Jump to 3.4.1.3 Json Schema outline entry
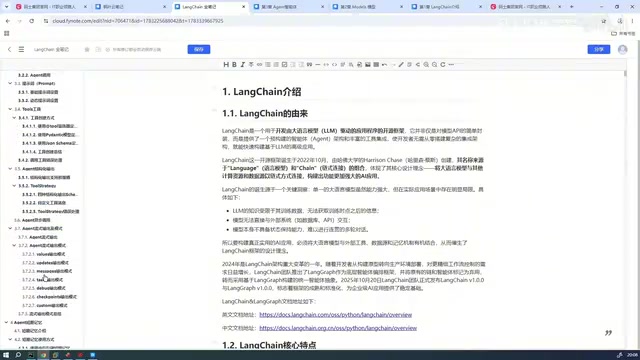 50,143
